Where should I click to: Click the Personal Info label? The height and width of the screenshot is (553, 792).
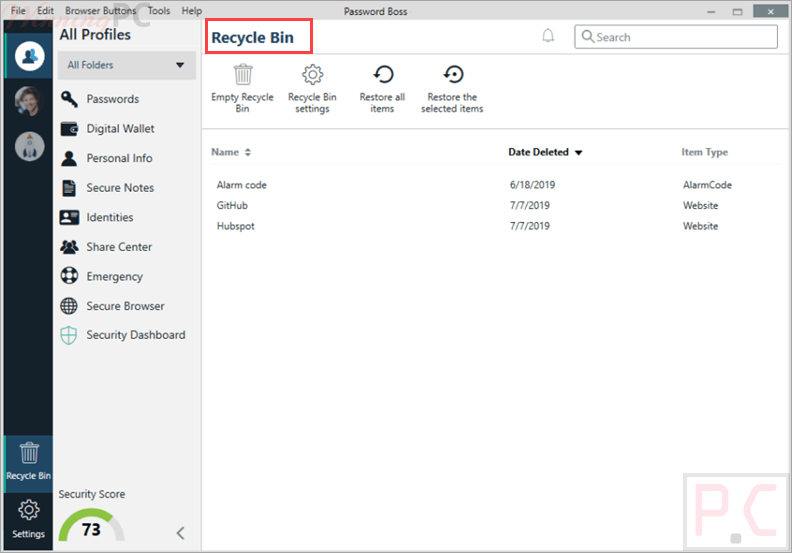(119, 159)
